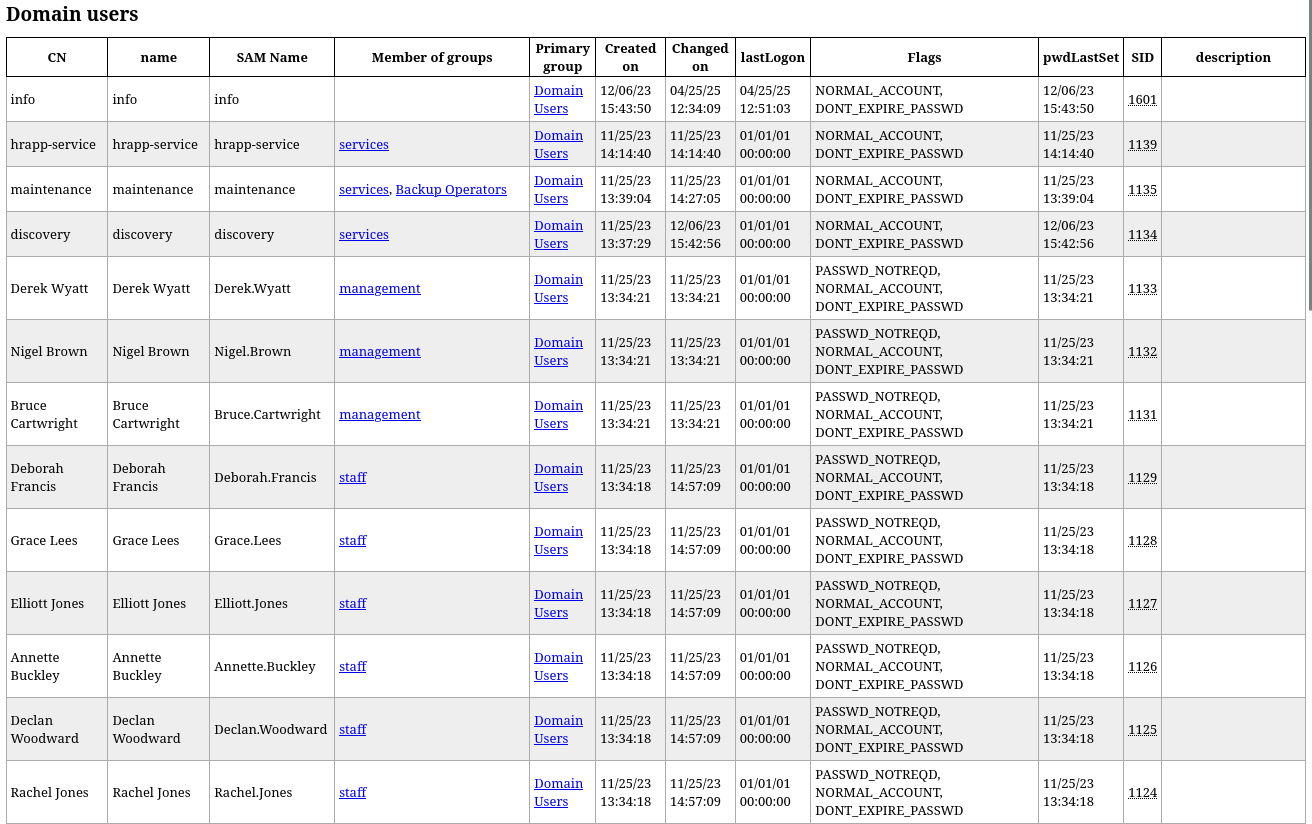Select the Declan.Woodward SAM name cell
This screenshot has width=1312, height=824.
pyautogui.click(x=272, y=729)
